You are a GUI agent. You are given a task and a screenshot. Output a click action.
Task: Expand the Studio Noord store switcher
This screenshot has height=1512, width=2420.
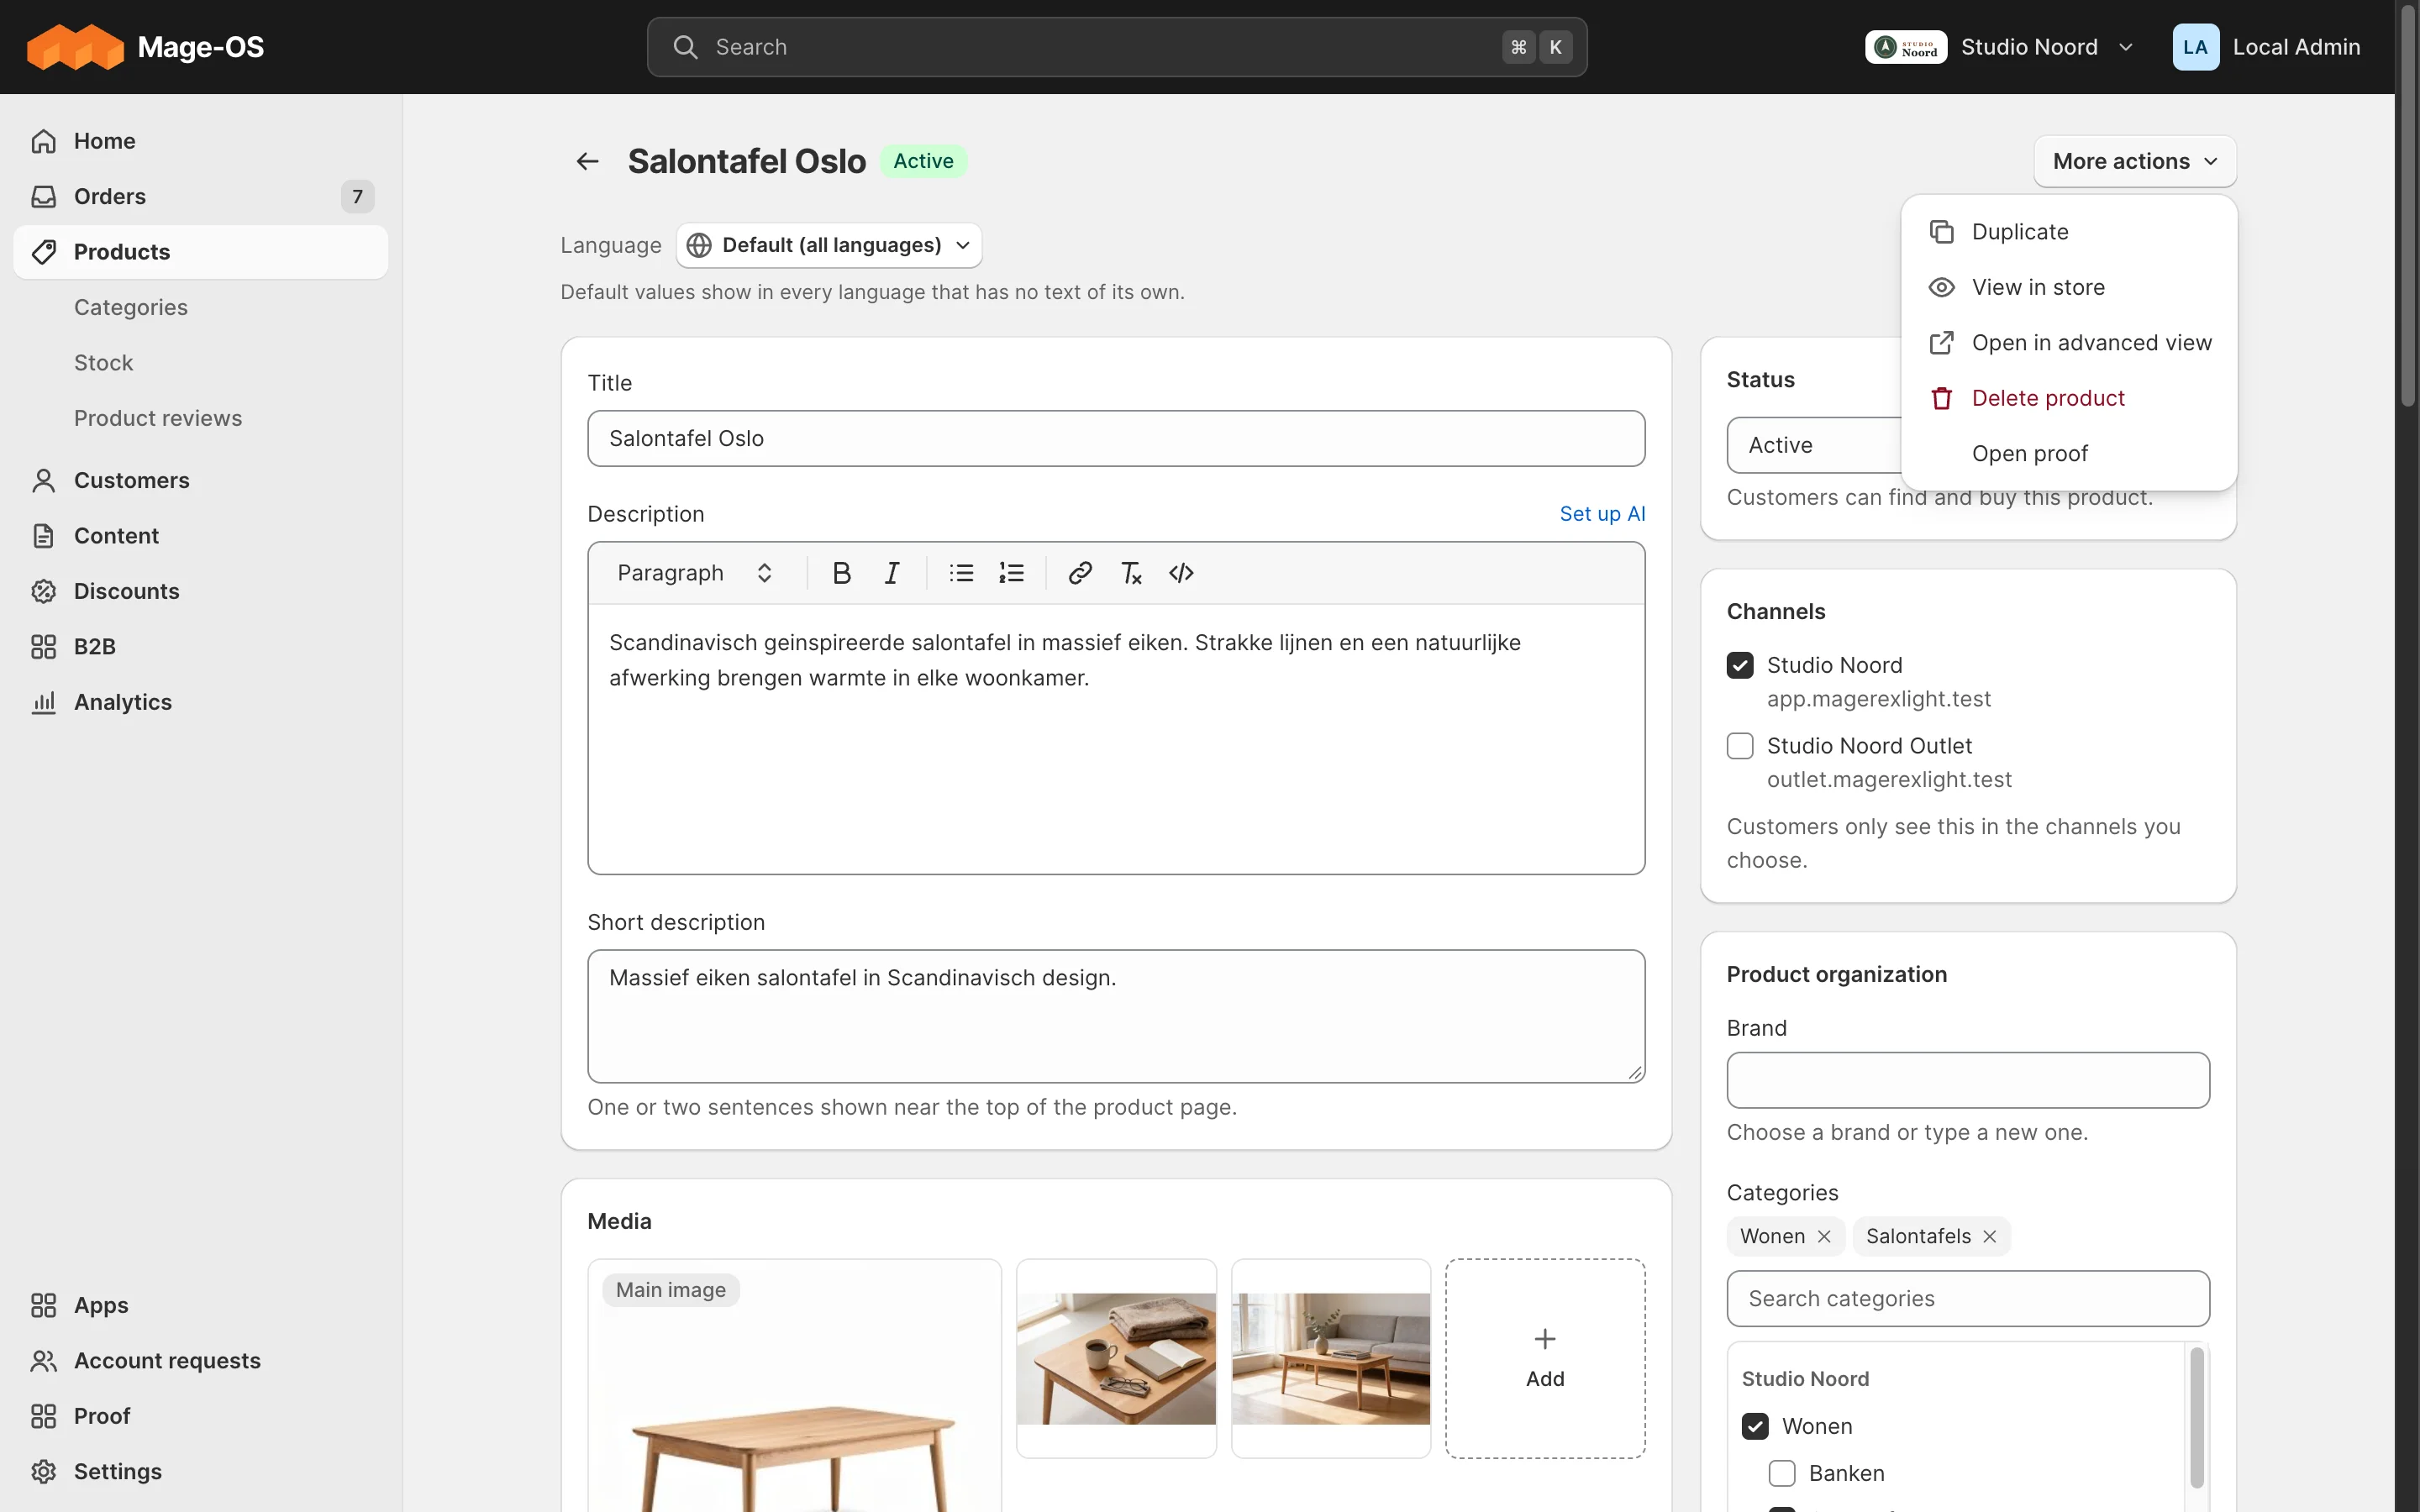click(x=2000, y=47)
